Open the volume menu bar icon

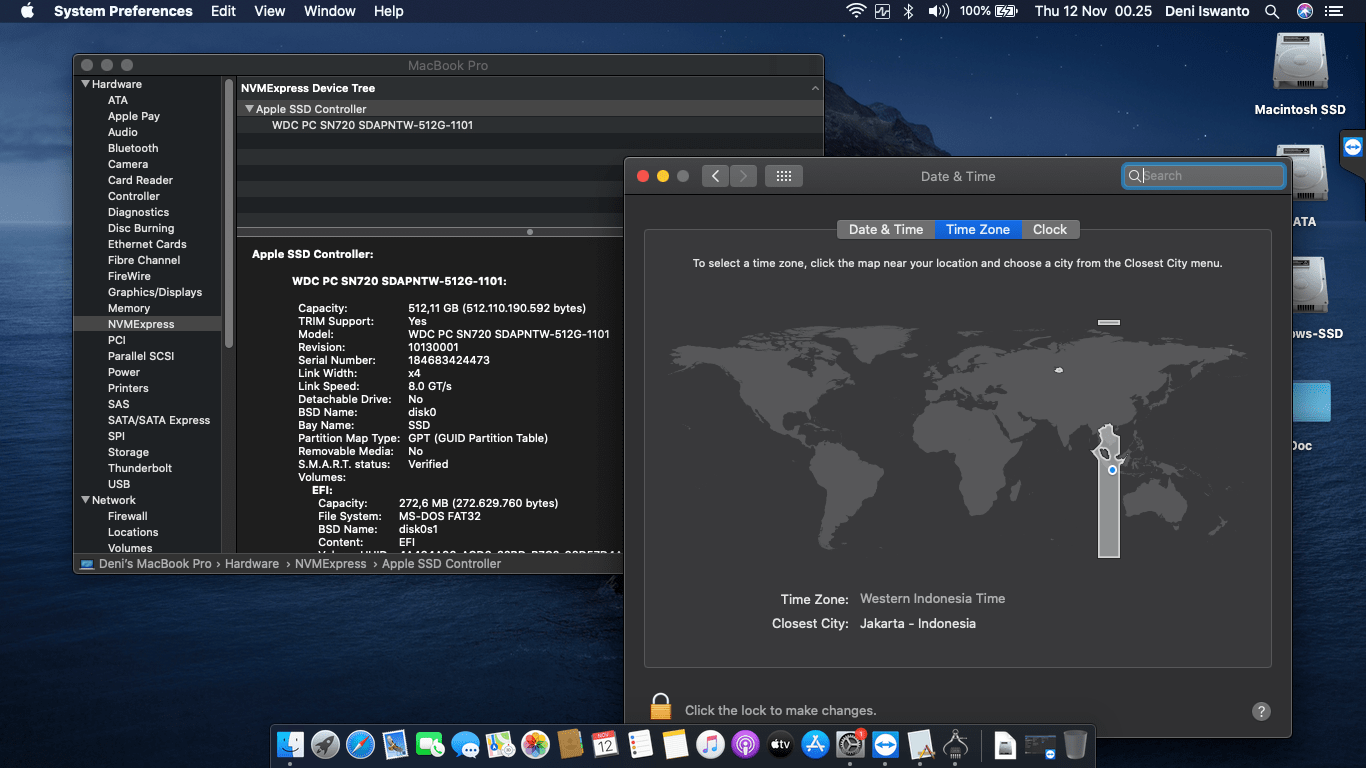click(938, 11)
